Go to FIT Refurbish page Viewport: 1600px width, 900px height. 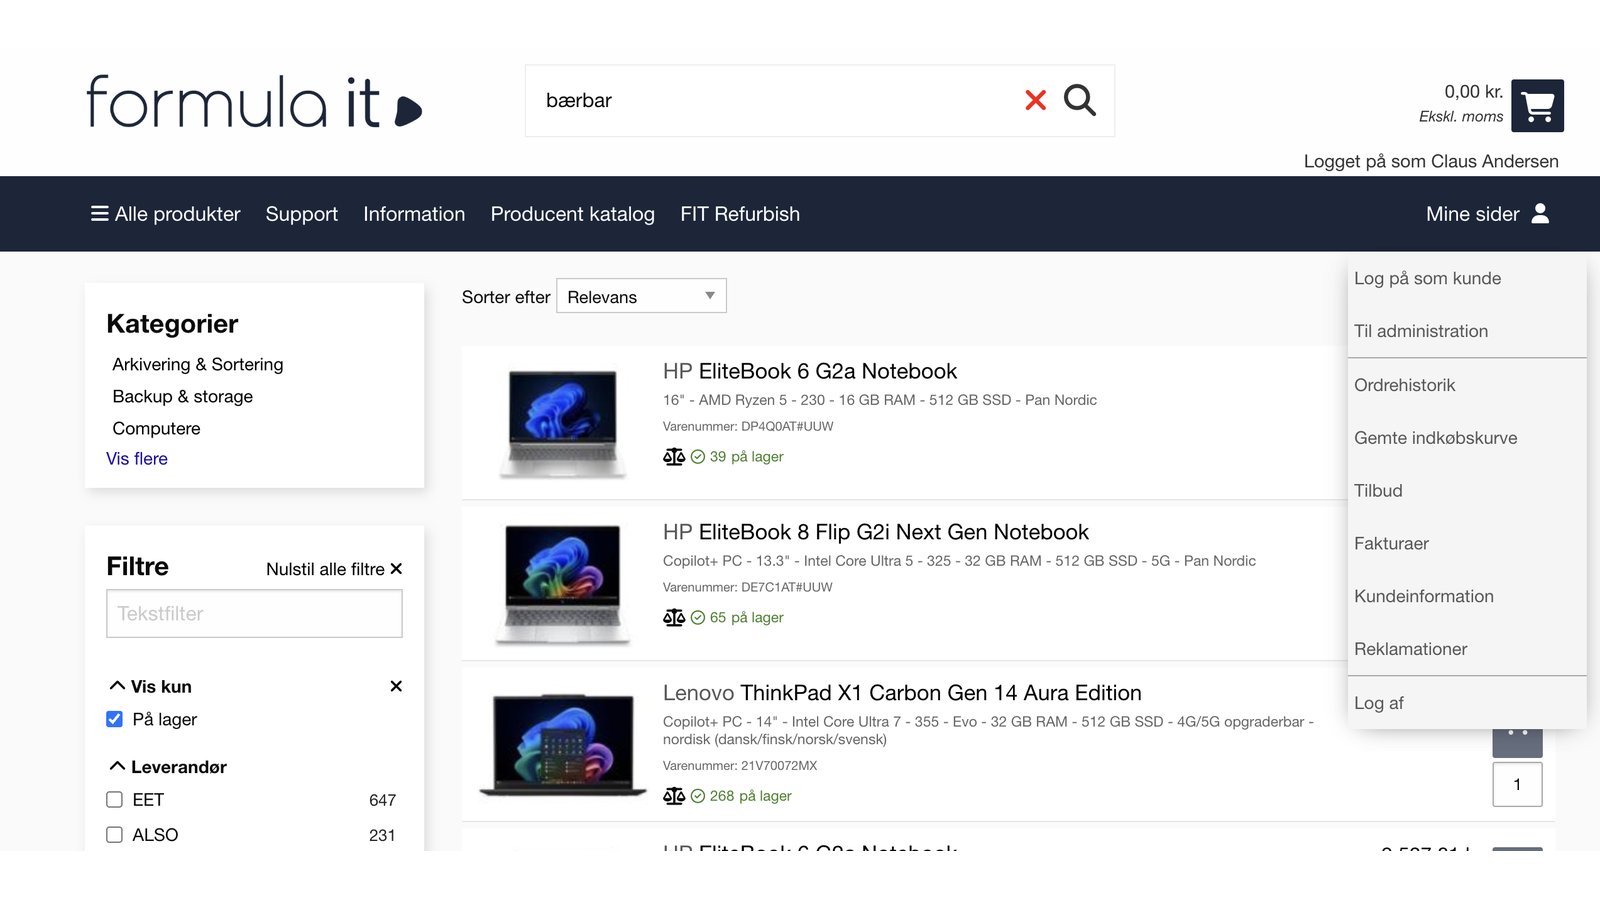point(740,214)
